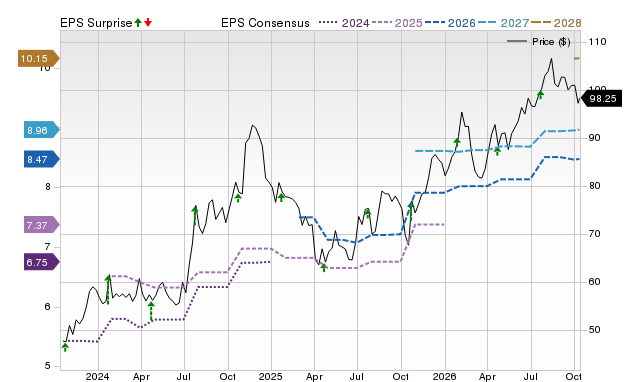This screenshot has height=382, width=640.
Task: Click the 6 label on the EPS axis
Action: pyautogui.click(x=48, y=307)
